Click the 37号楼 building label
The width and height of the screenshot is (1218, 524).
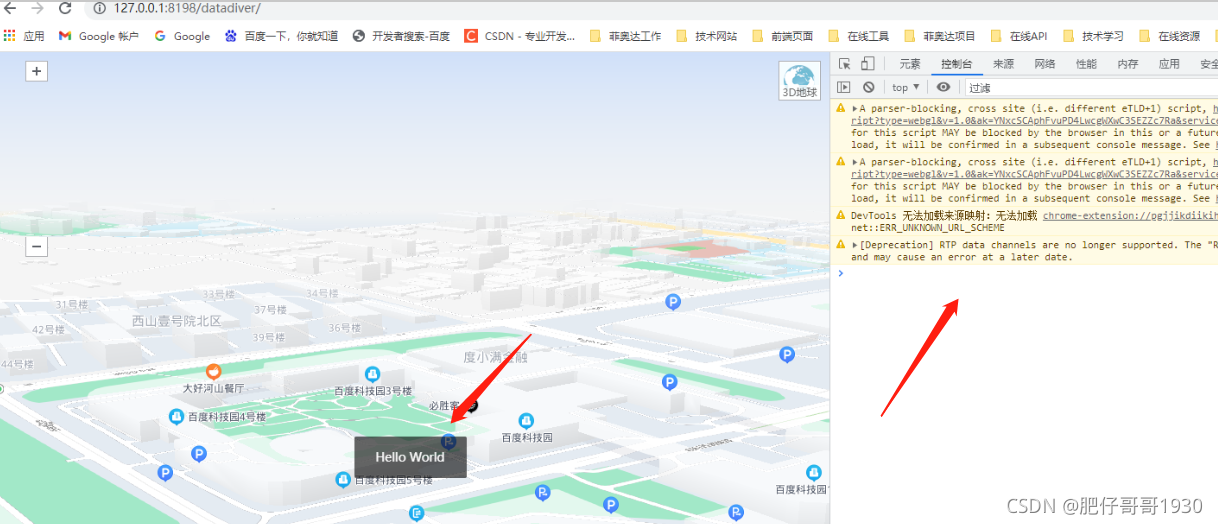coord(270,310)
